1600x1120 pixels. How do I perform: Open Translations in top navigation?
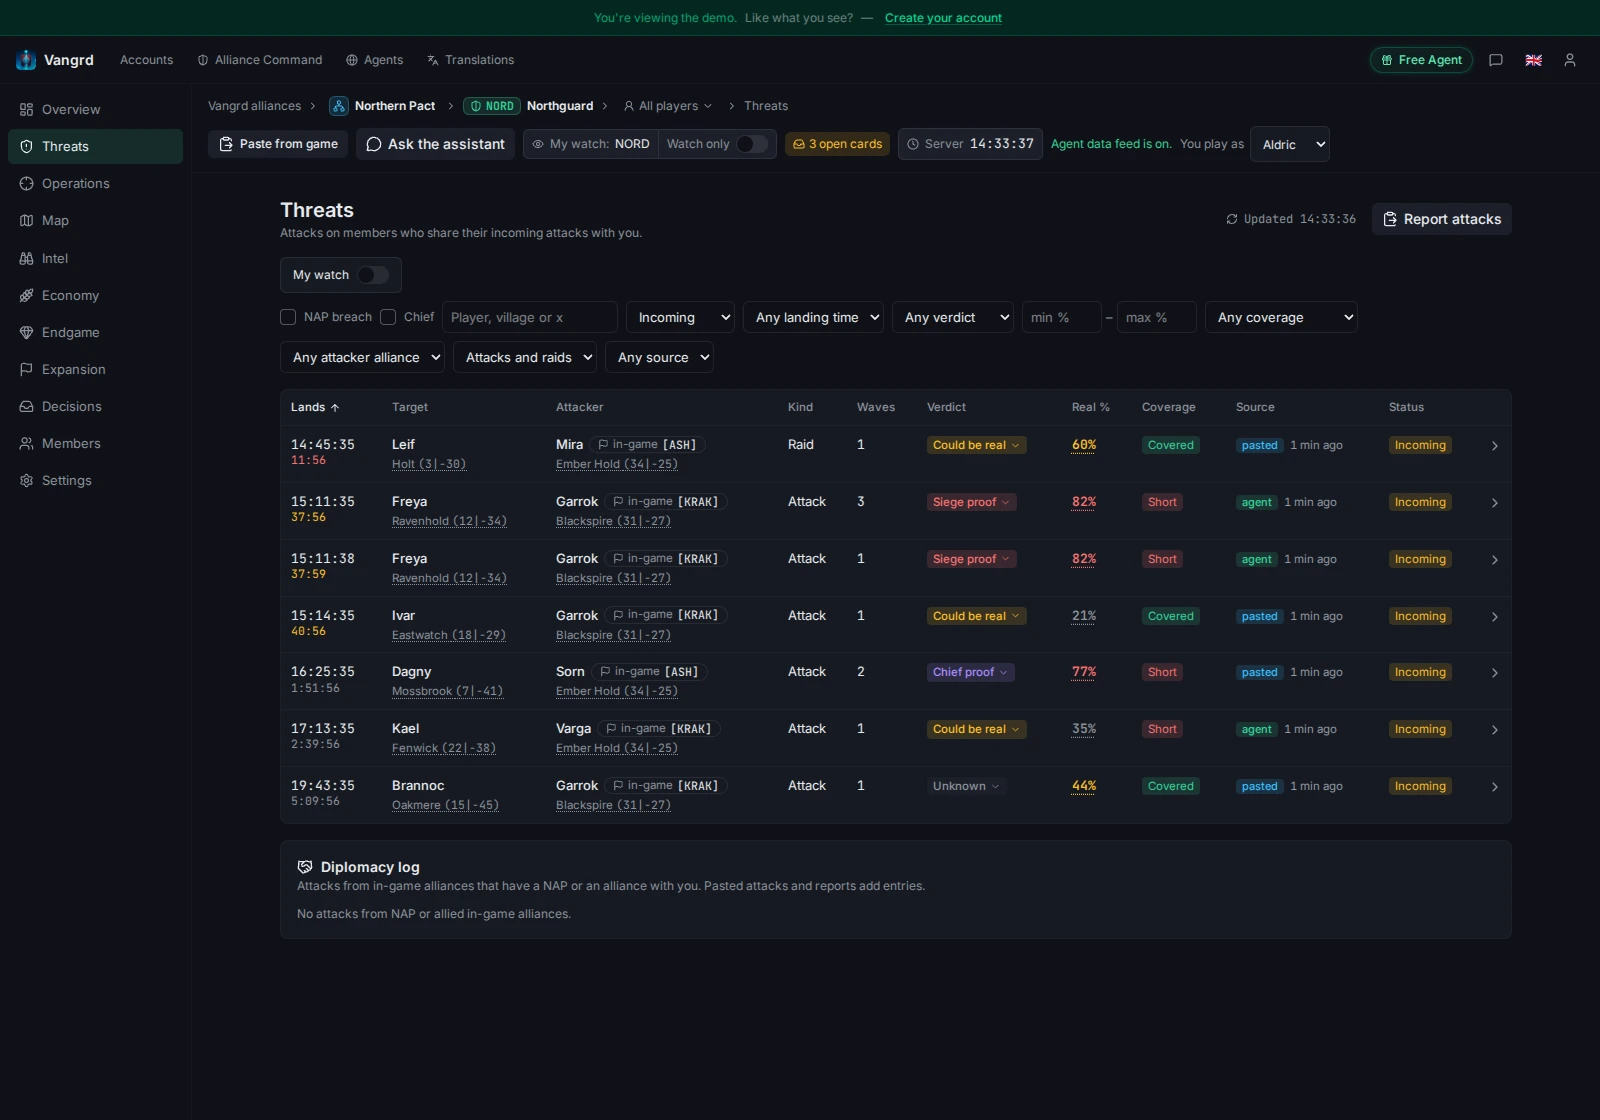(x=470, y=60)
